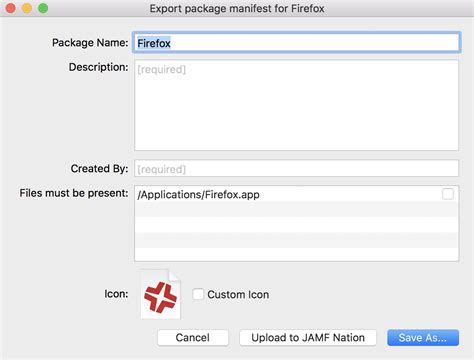Upload the manifest to JAMF Nation

[308, 338]
